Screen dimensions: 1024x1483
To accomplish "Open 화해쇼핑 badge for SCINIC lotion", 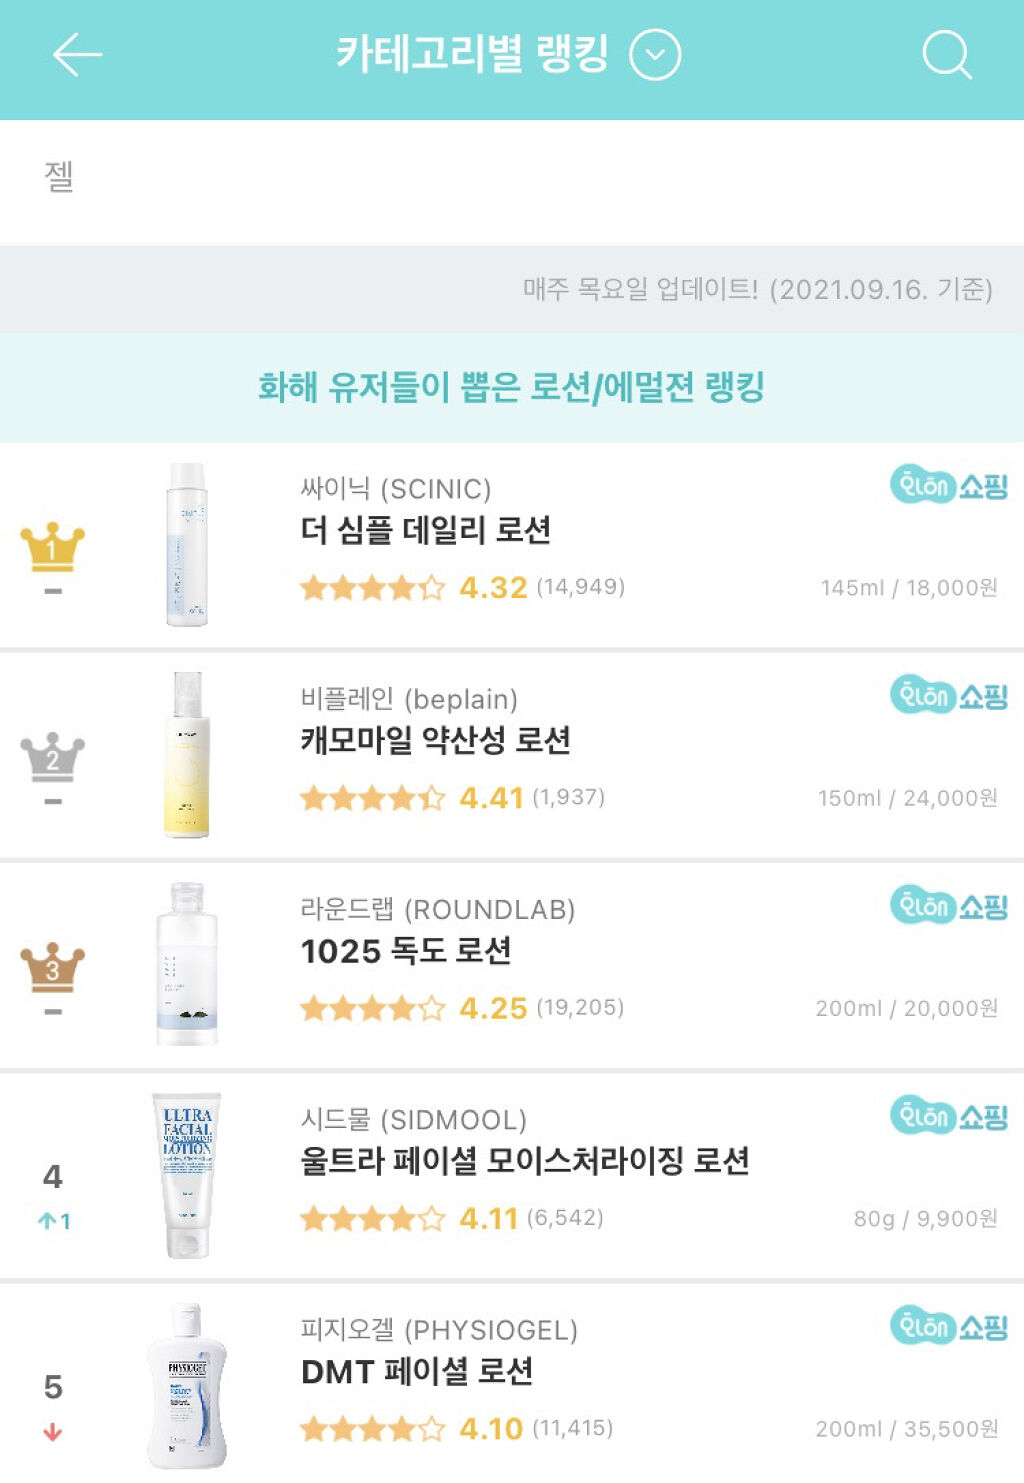I will click(x=948, y=486).
